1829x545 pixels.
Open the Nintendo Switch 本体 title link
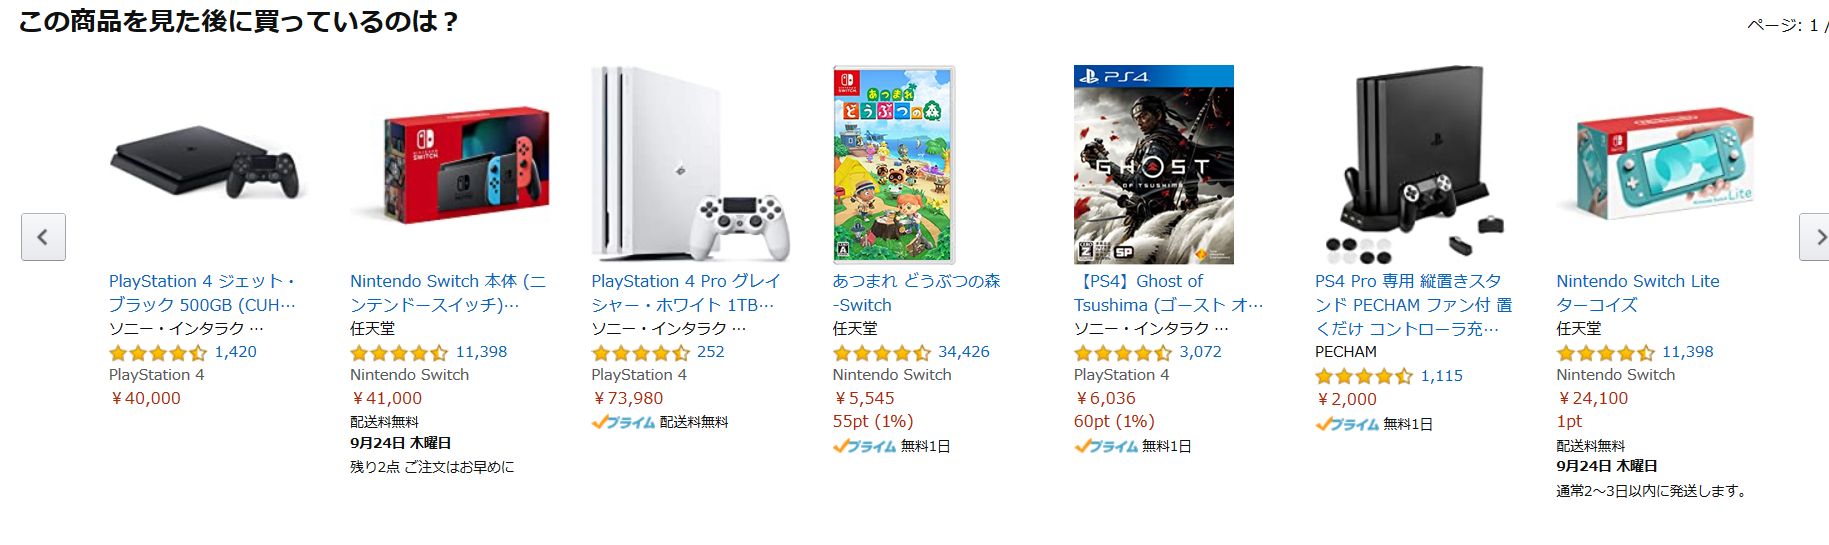(x=447, y=293)
